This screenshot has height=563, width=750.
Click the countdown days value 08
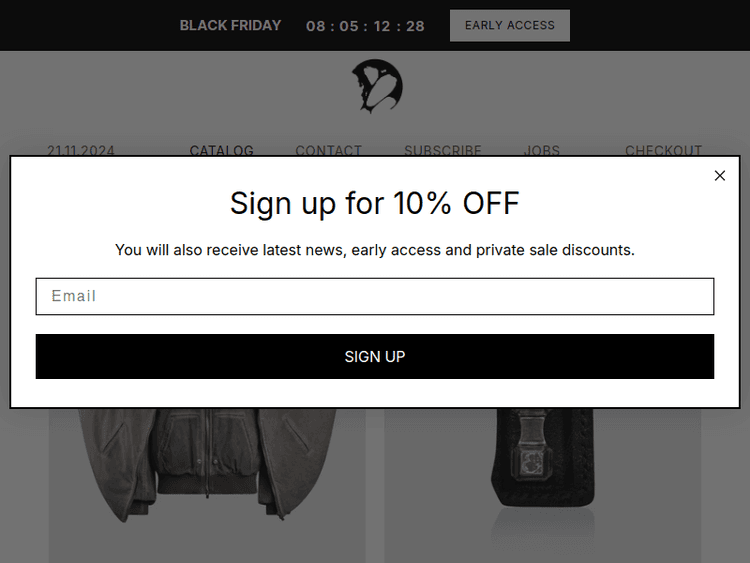(x=316, y=26)
